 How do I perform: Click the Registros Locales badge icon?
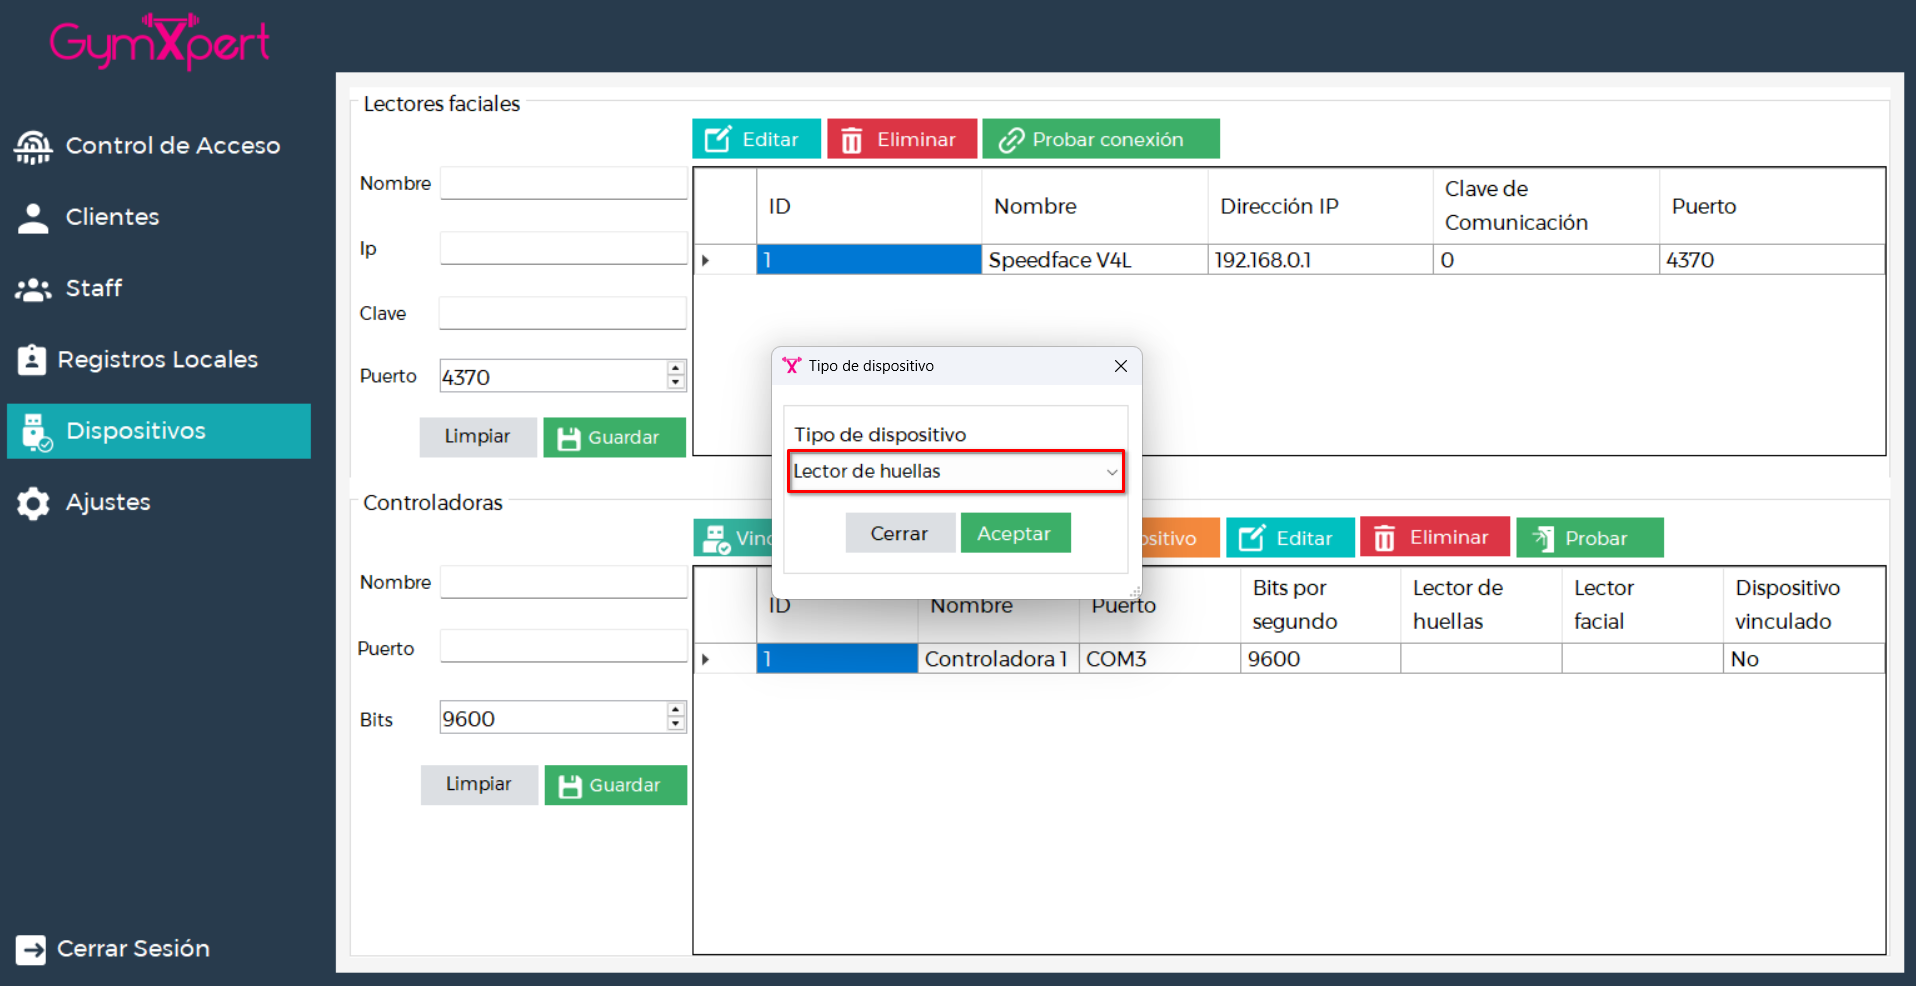point(32,360)
